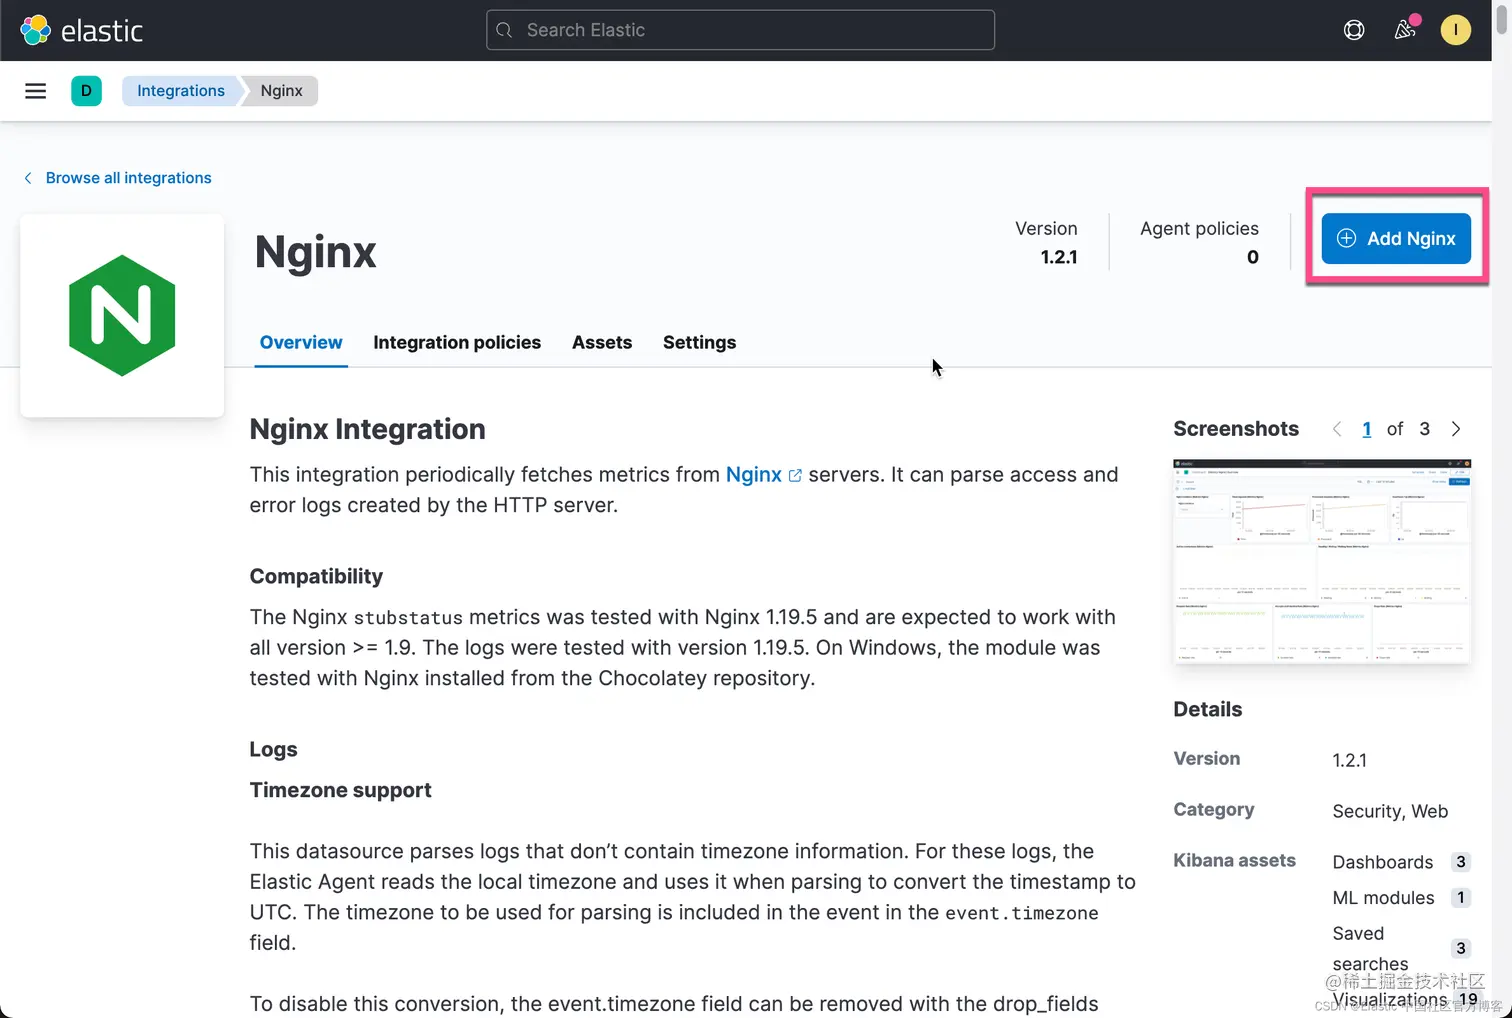Switch to the Settings tab

pyautogui.click(x=699, y=342)
